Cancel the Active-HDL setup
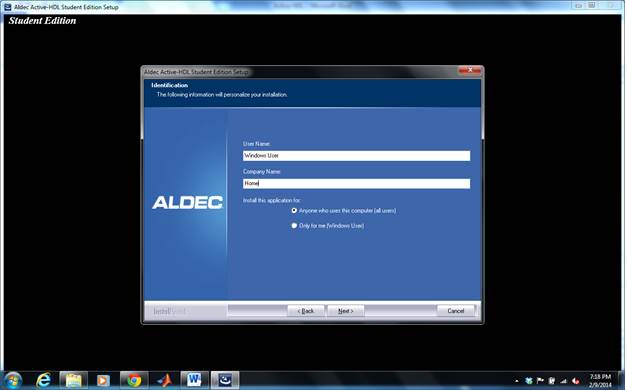625x390 pixels. [456, 311]
